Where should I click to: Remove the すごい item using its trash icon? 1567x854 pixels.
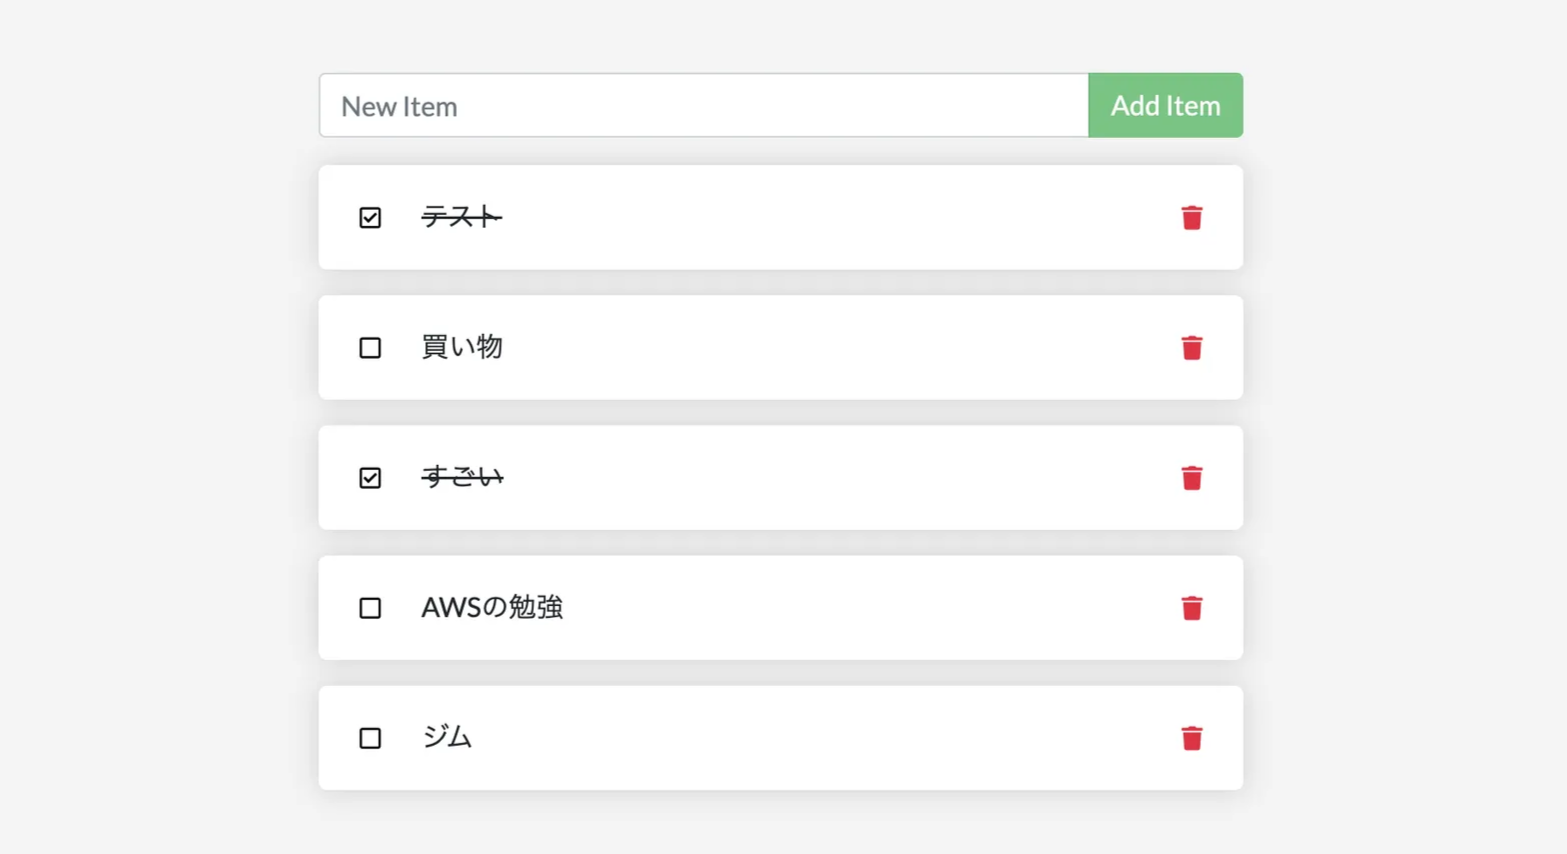pos(1191,478)
